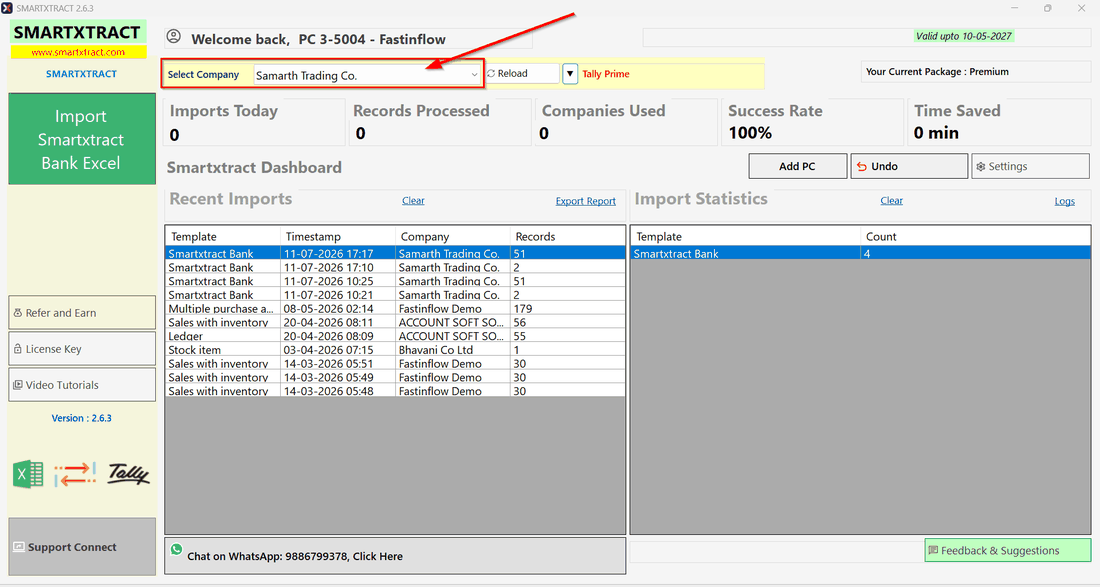This screenshot has height=587, width=1100.
Task: Open Feedback & Suggestions
Action: tap(1007, 551)
